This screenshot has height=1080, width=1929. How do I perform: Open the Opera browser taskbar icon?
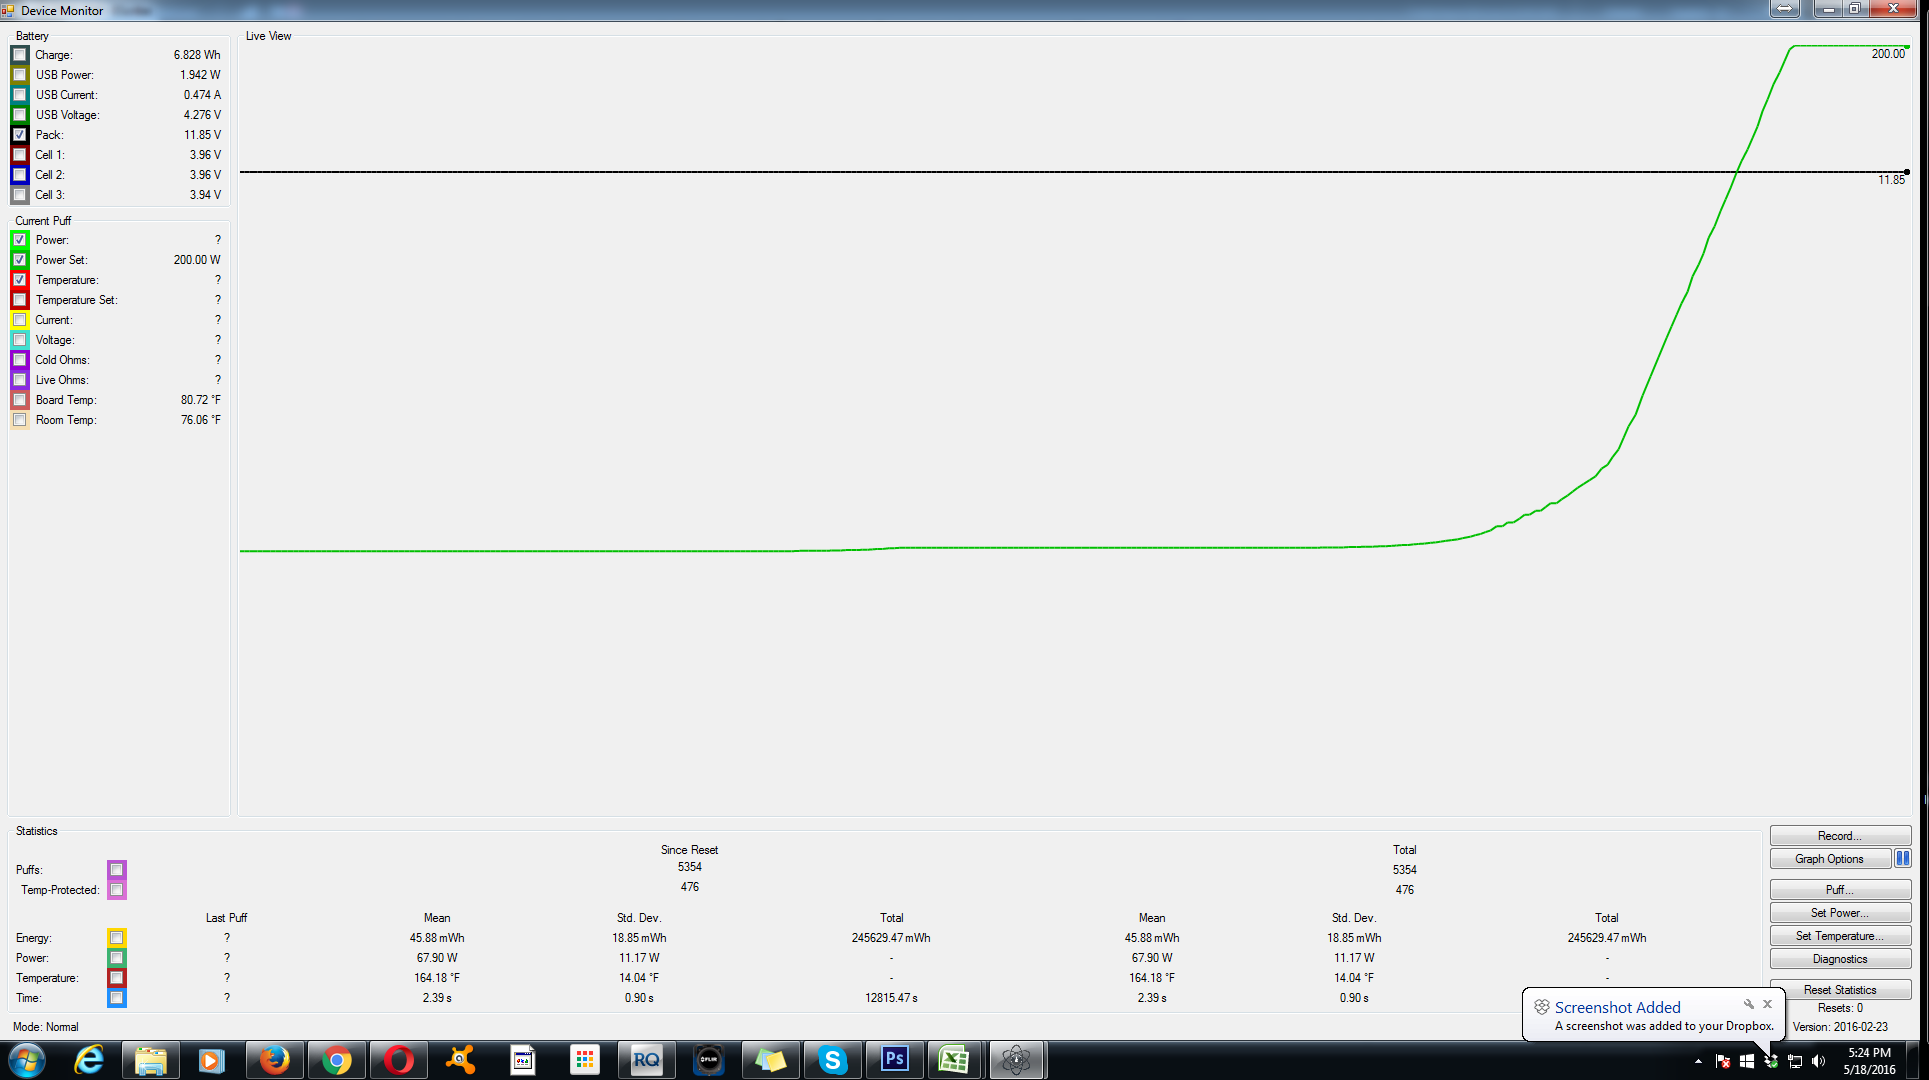pos(398,1060)
